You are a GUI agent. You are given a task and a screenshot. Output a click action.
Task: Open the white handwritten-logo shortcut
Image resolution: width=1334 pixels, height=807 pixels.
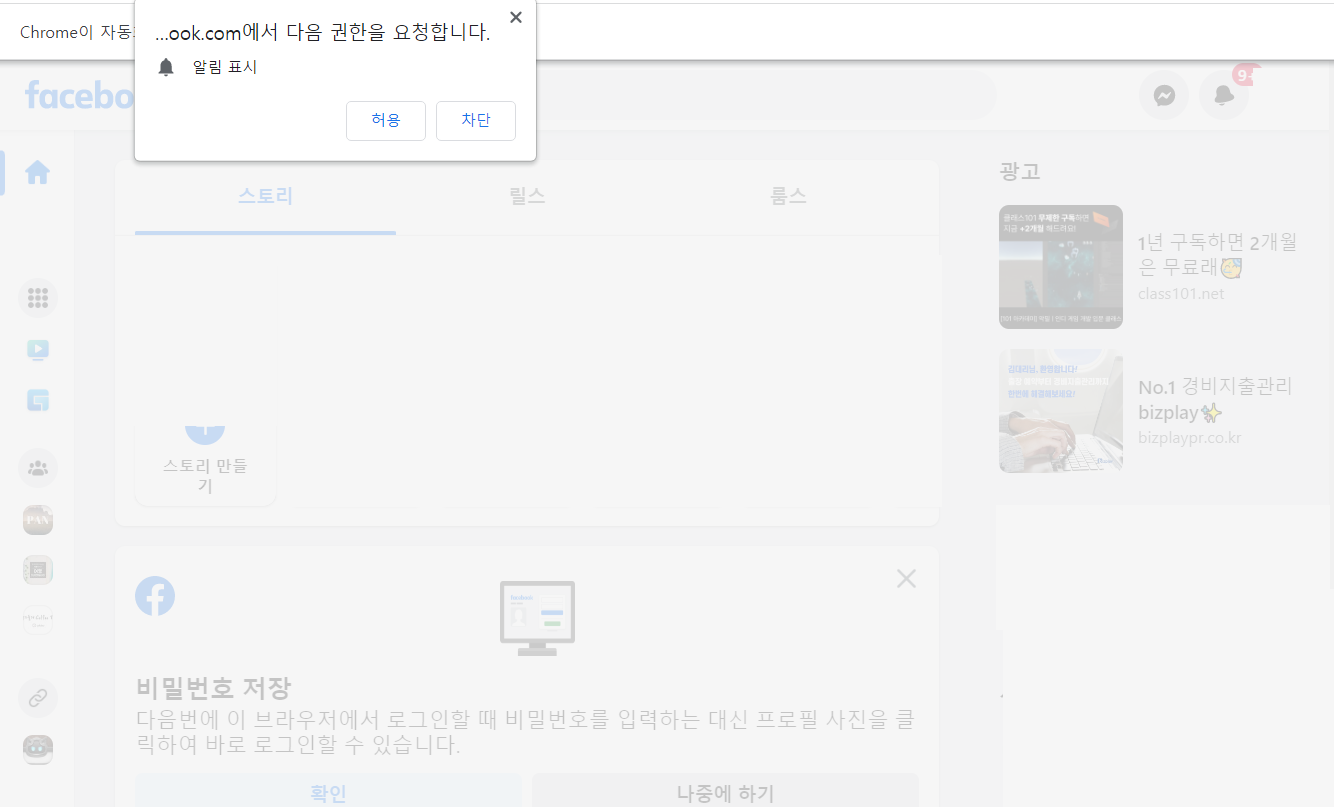38,620
